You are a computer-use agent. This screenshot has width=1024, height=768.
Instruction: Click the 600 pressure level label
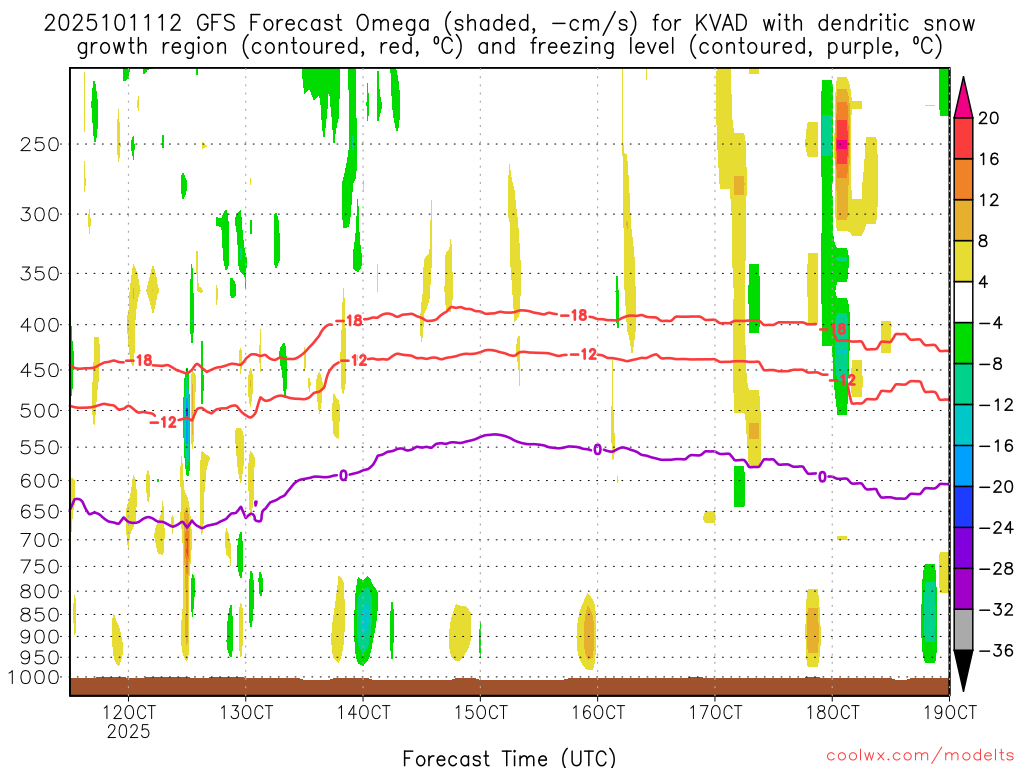[40, 481]
